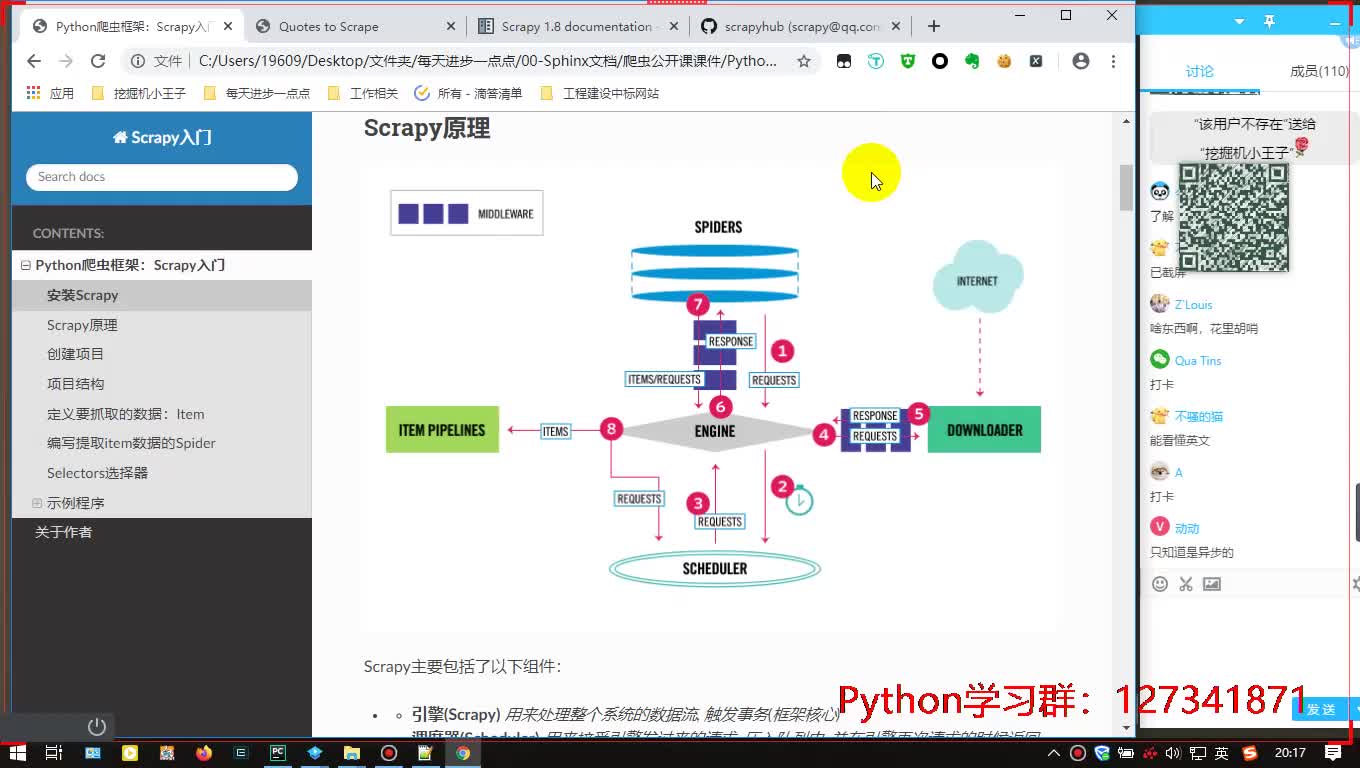1360x768 pixels.
Task: Open the Evernote elephant extension
Action: (972, 61)
